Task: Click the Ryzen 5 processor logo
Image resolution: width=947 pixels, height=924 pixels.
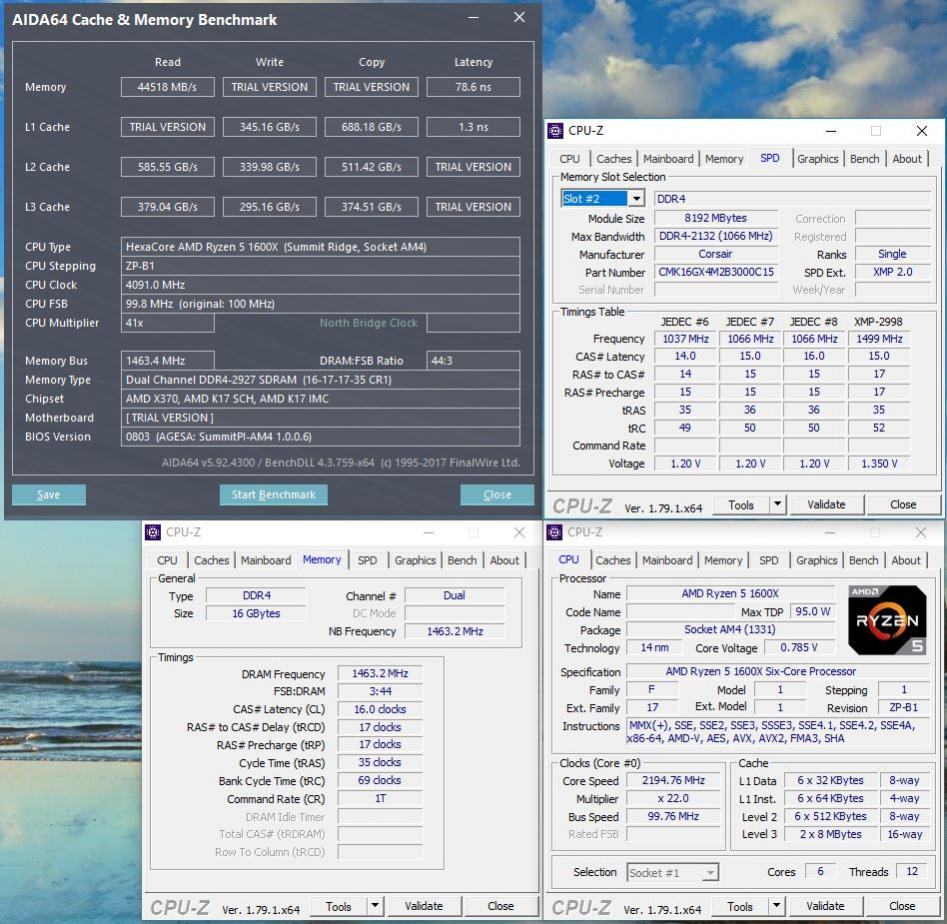Action: coord(887,620)
